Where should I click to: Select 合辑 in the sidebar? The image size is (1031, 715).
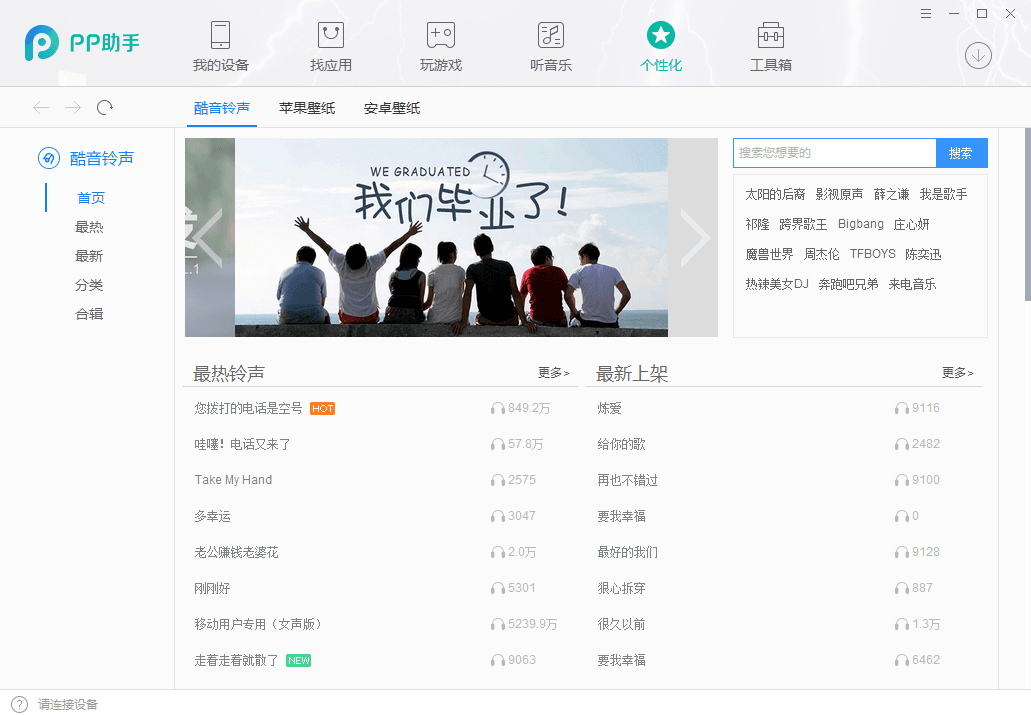[x=89, y=314]
